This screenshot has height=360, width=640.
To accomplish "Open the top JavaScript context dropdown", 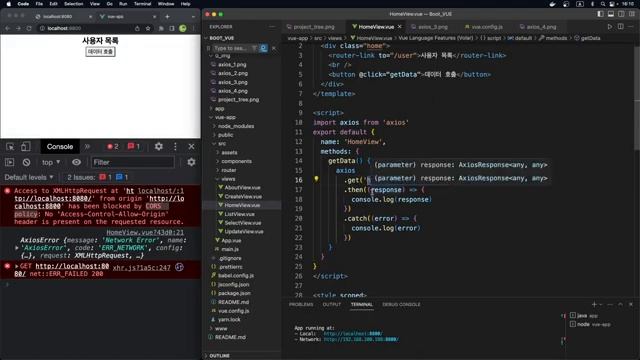I will tap(51, 162).
